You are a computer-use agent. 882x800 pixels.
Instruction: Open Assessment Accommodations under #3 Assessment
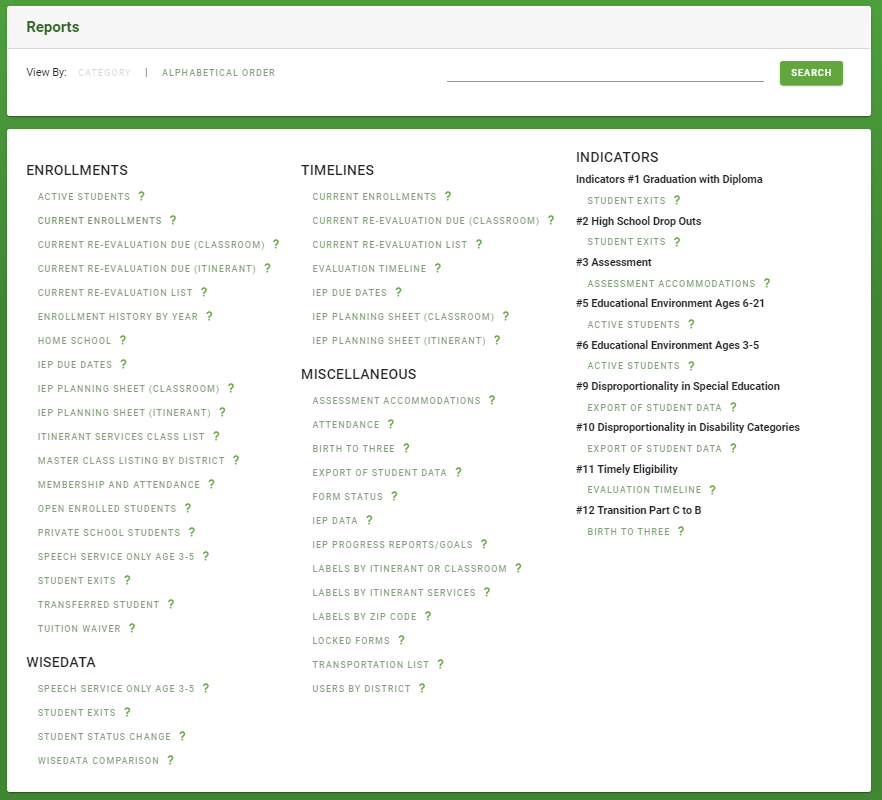click(x=672, y=284)
